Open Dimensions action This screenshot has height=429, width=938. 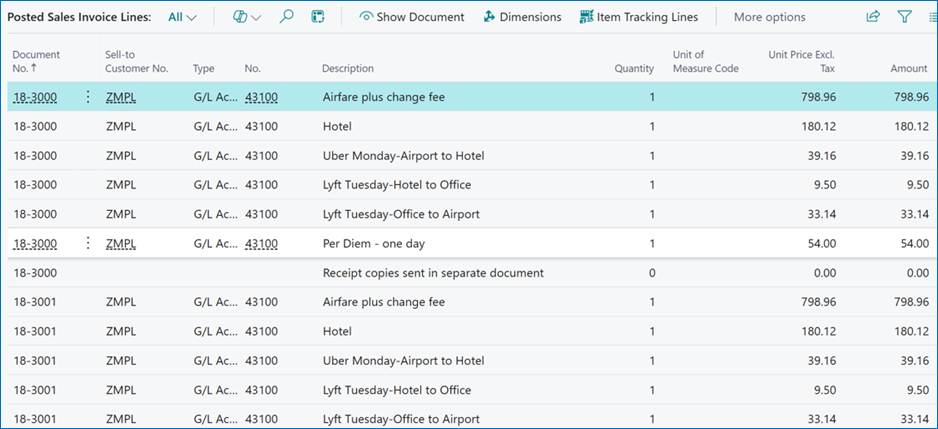coord(522,17)
